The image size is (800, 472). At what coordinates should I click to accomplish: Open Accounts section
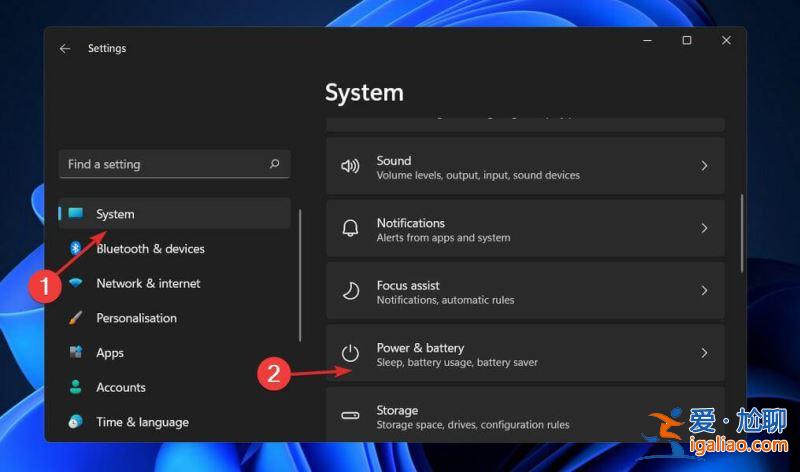coord(174,387)
